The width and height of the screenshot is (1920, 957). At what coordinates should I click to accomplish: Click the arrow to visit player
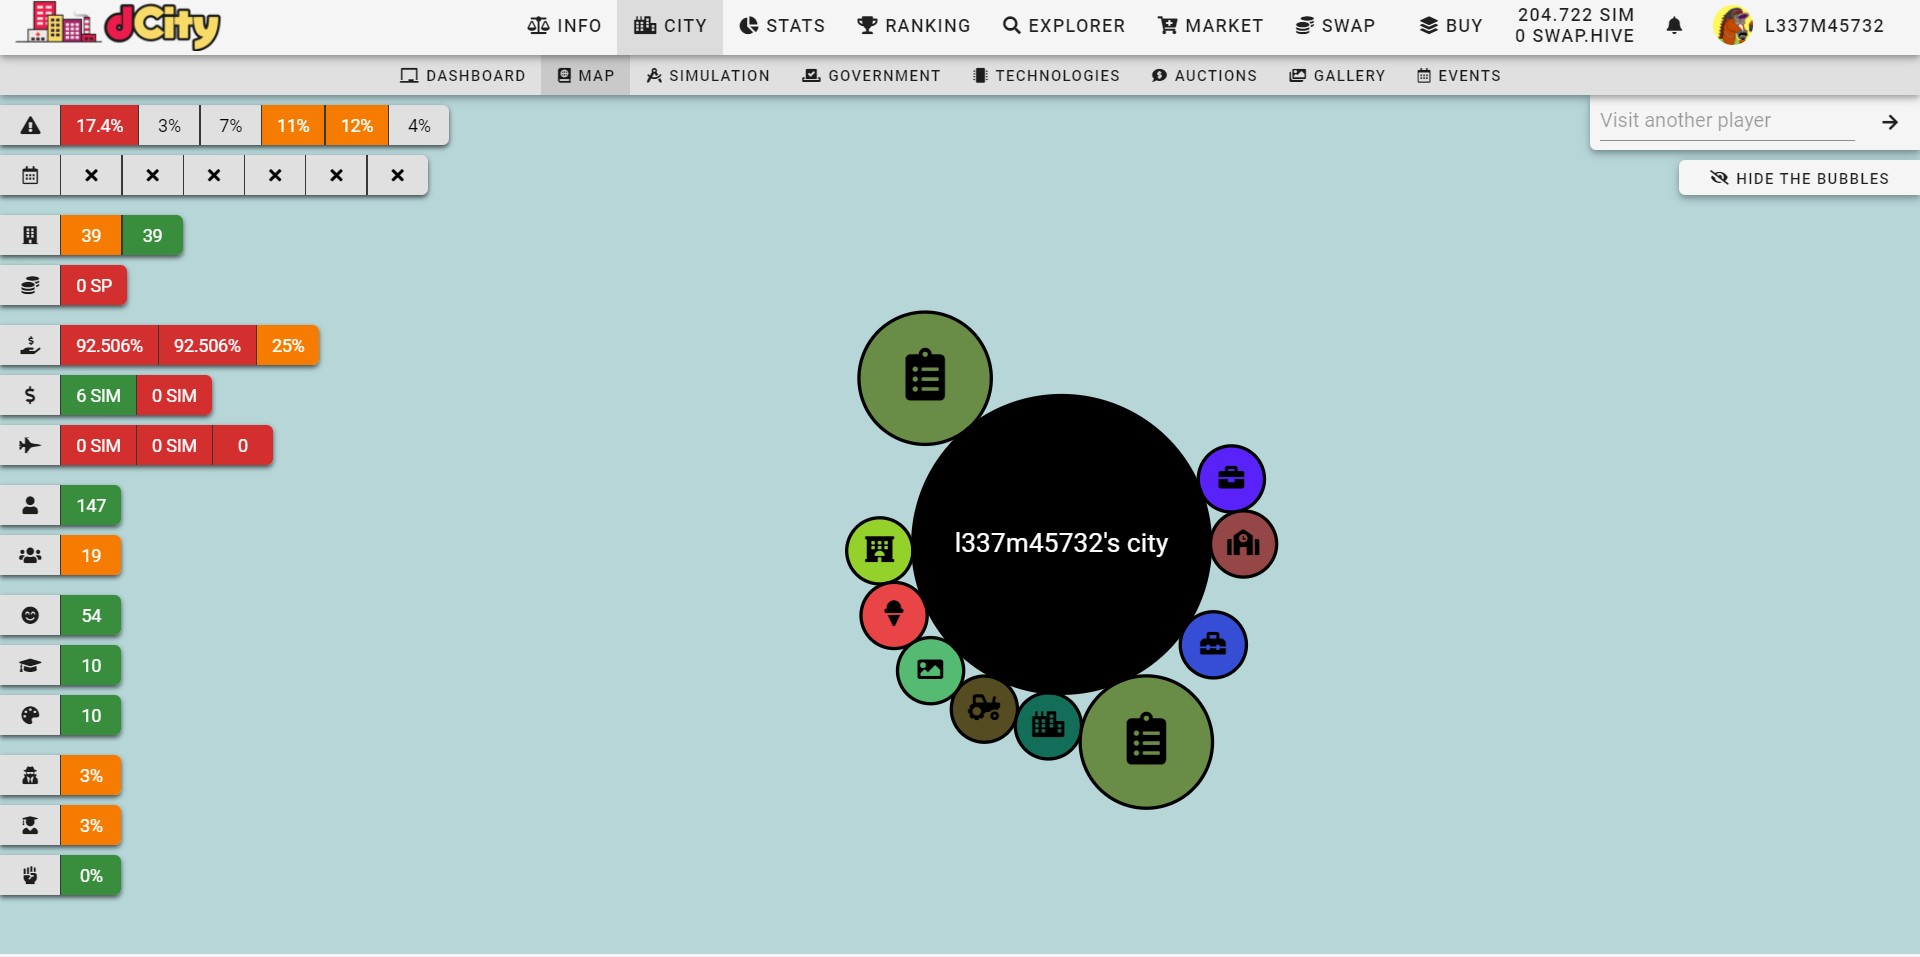click(1889, 122)
